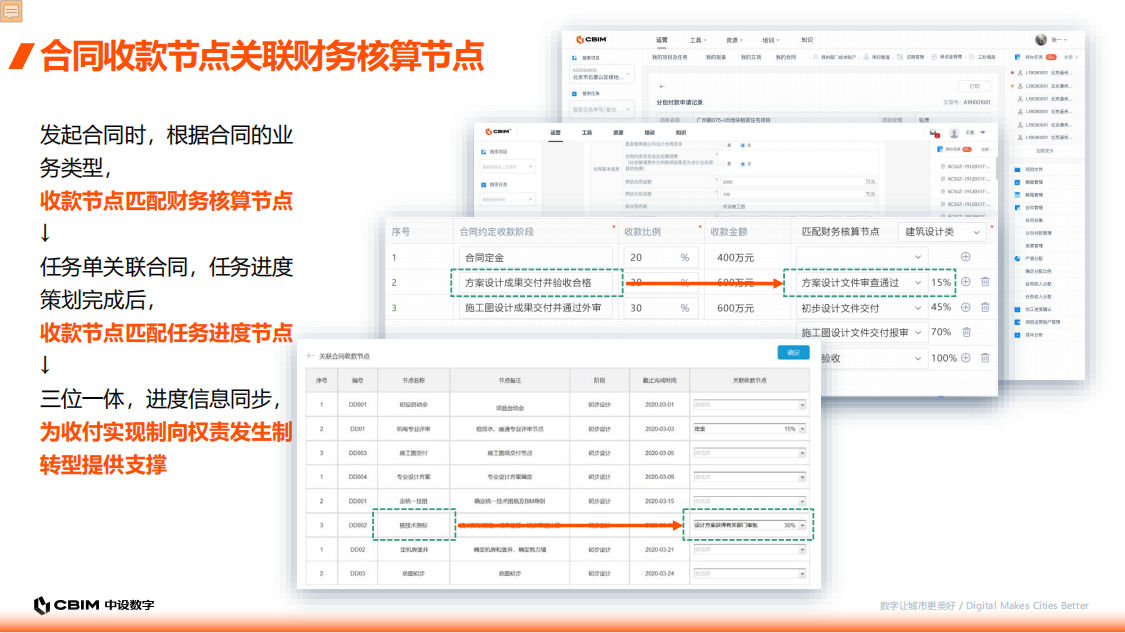Click the 预估合同金额 2000 input field
Screen dimensions: 1125x633
[x=798, y=182]
